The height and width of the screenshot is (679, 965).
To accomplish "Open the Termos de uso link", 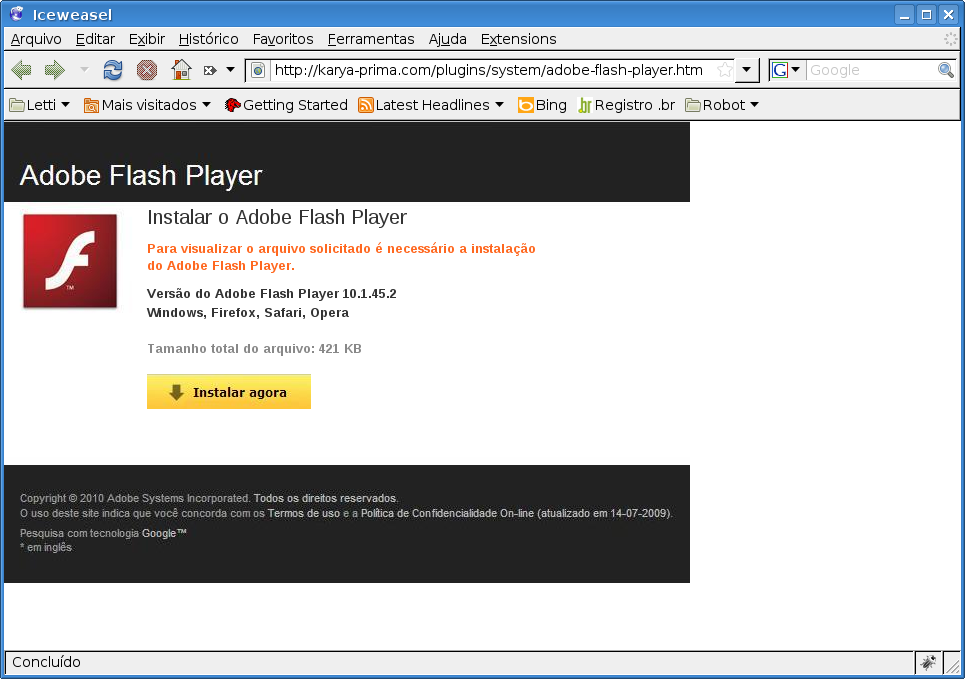I will click(x=303, y=513).
